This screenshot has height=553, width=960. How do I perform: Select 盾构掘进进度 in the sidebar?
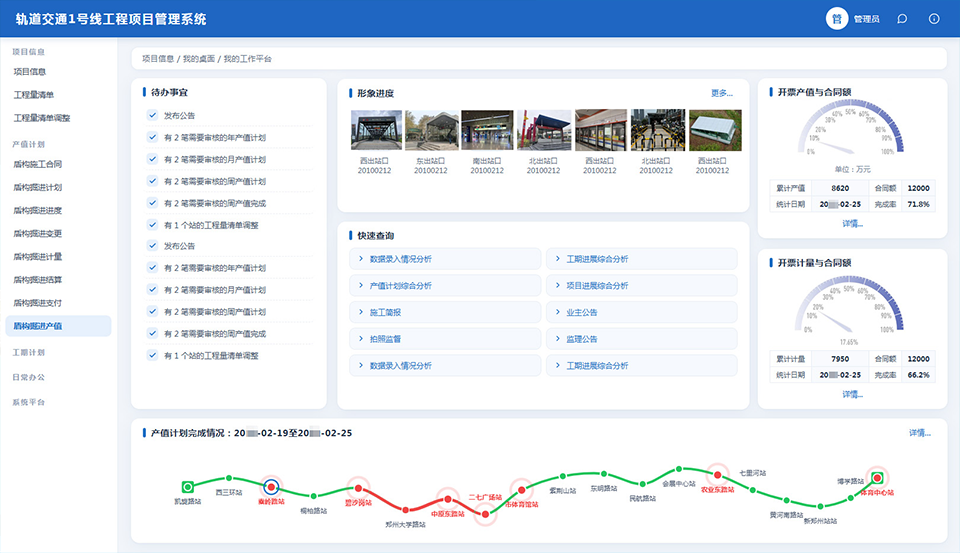point(37,211)
